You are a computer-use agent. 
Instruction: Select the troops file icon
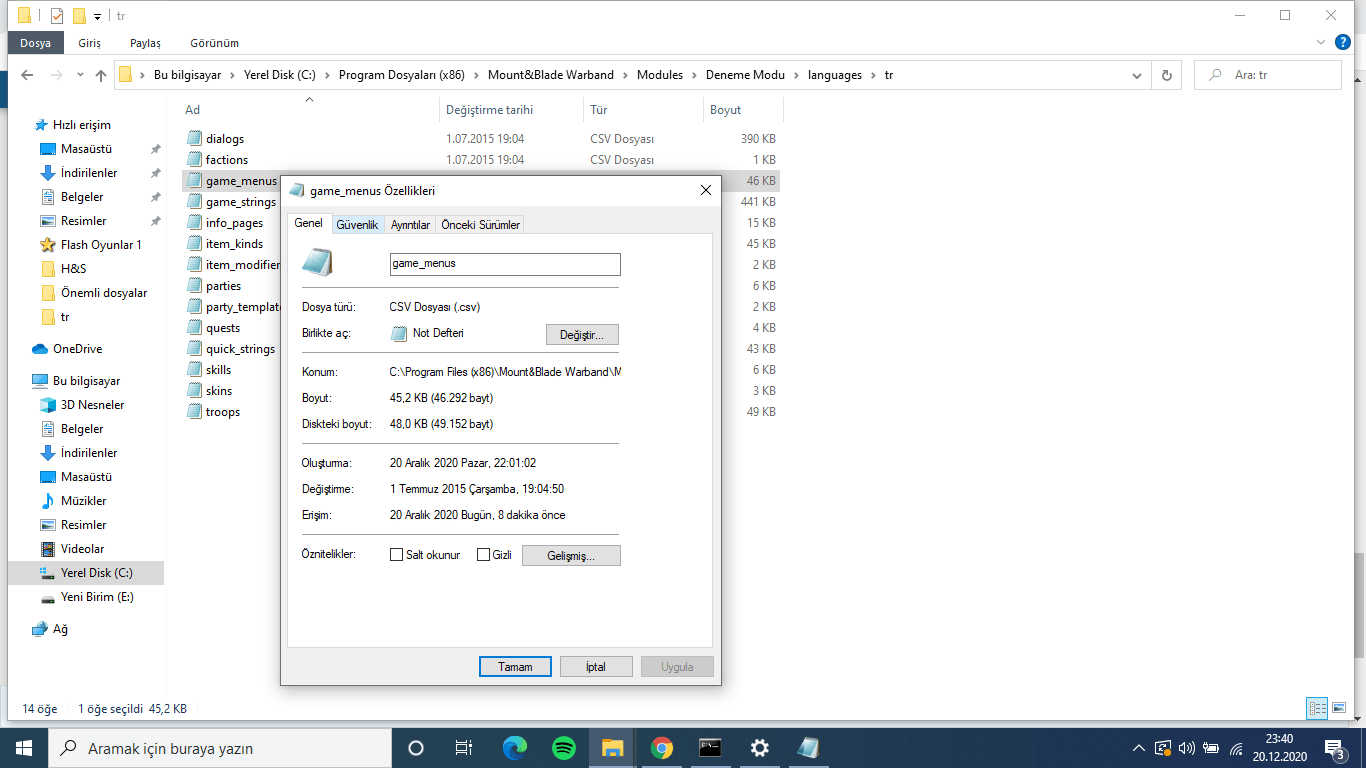(x=195, y=411)
